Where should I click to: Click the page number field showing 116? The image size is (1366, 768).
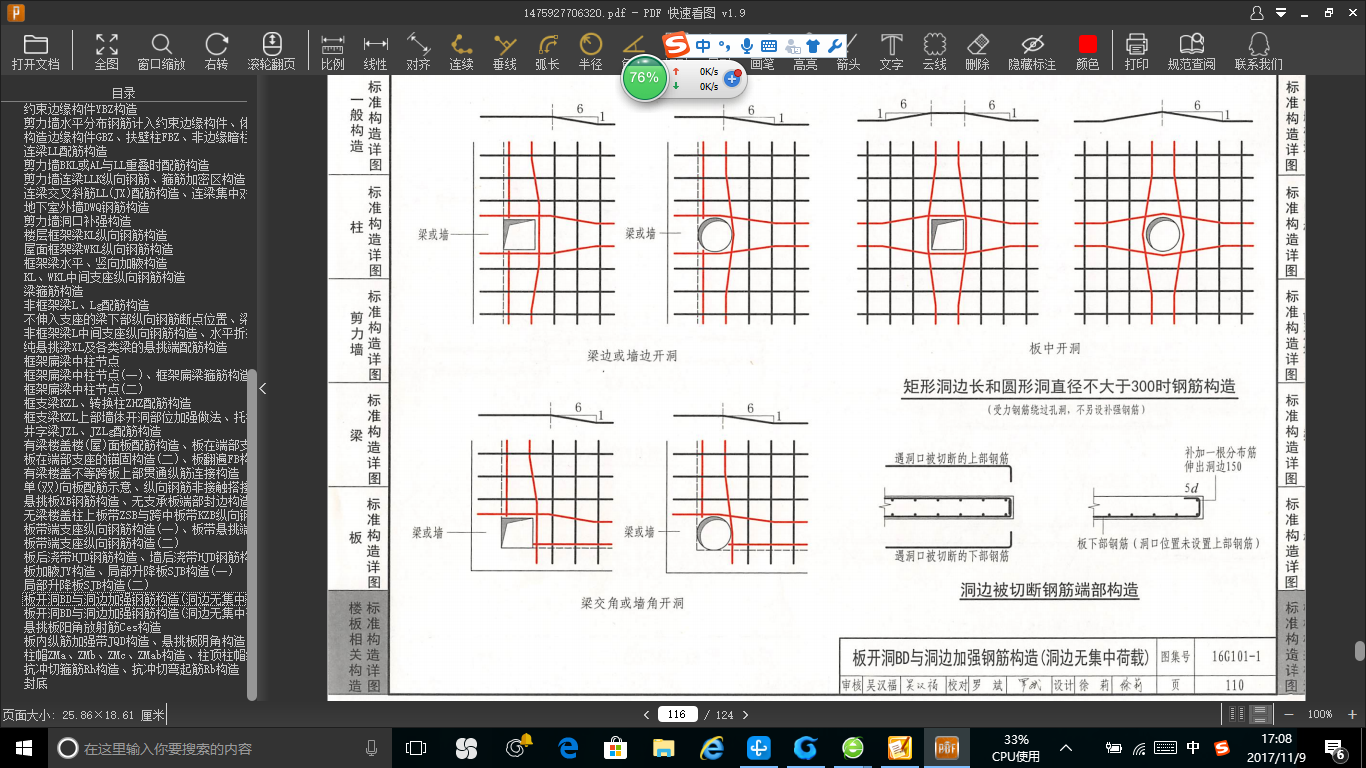point(677,714)
